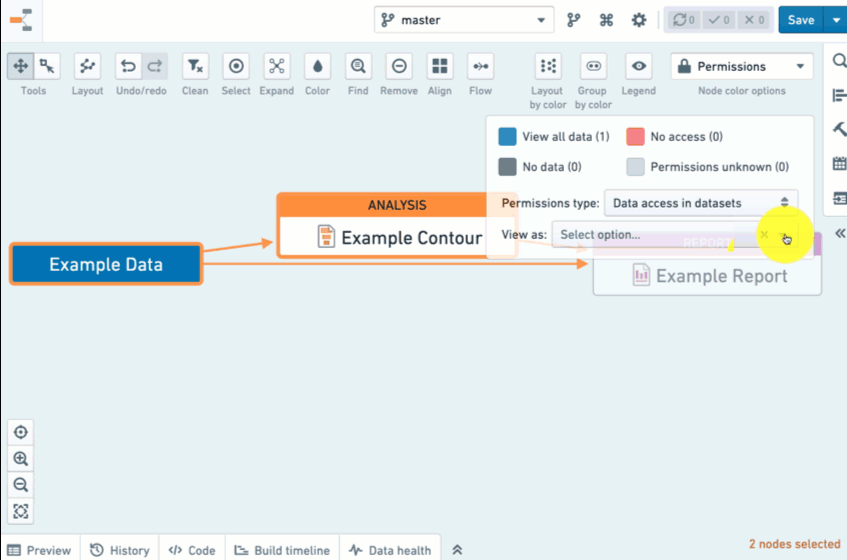Viewport: 847px width, 560px height.
Task: Open the Permissions node color dropdown
Action: pyautogui.click(x=742, y=66)
